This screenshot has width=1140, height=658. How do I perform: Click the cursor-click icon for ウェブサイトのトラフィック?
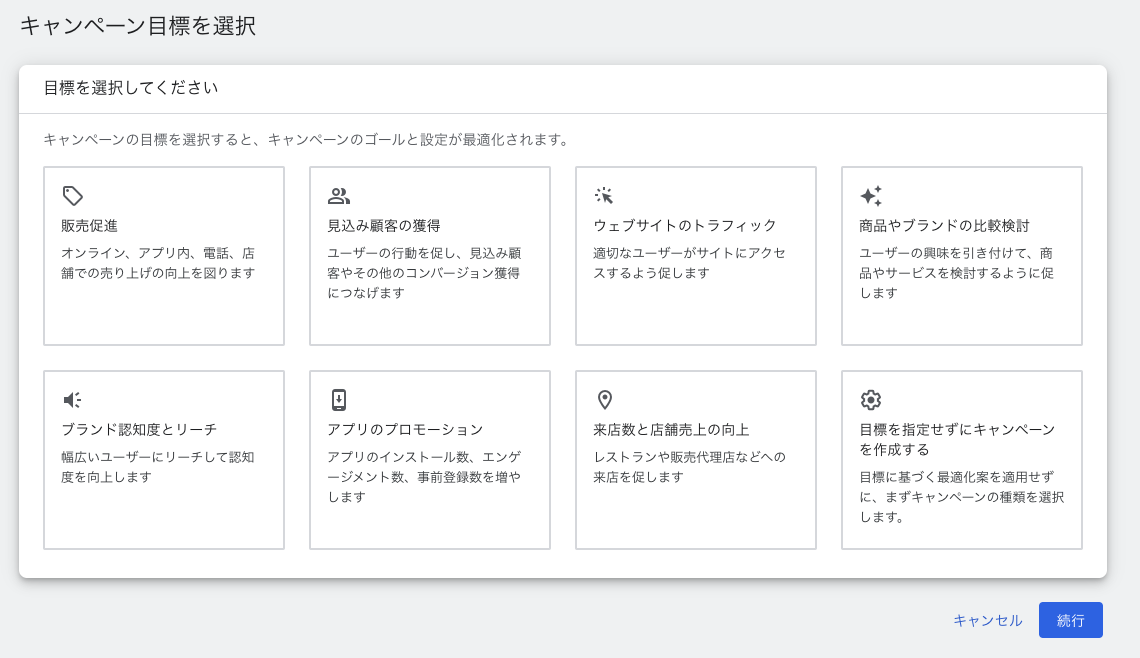click(604, 196)
